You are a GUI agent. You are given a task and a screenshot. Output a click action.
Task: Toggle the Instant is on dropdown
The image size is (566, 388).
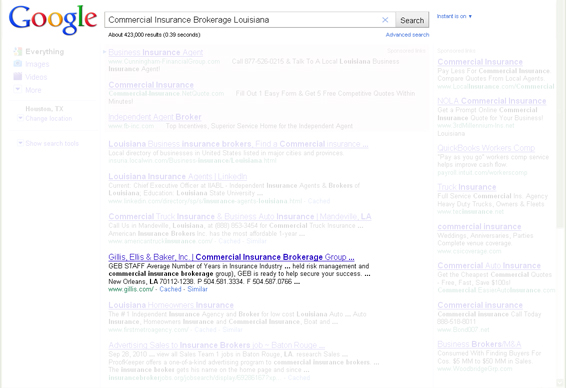454,16
